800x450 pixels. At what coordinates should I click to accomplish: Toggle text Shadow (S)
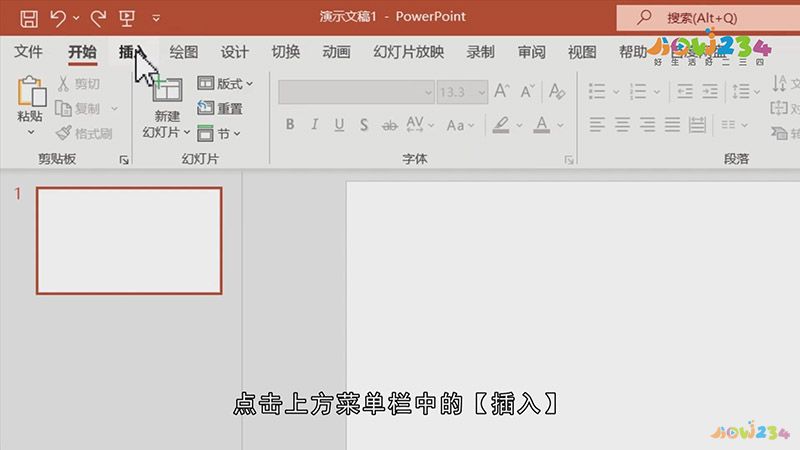[x=364, y=124]
